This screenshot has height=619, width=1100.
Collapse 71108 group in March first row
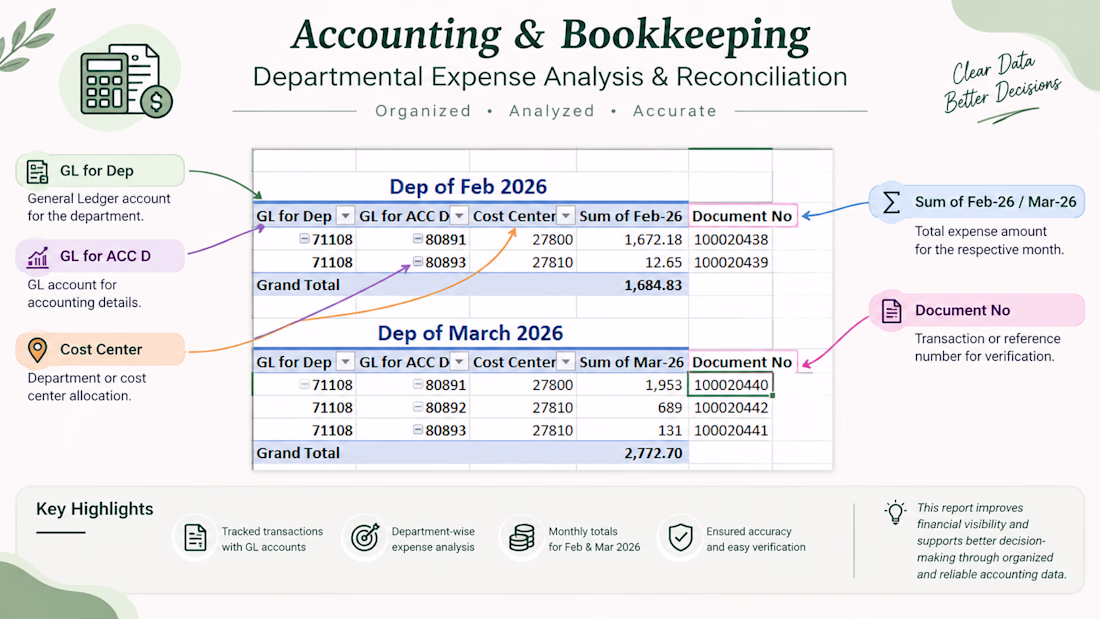304,384
